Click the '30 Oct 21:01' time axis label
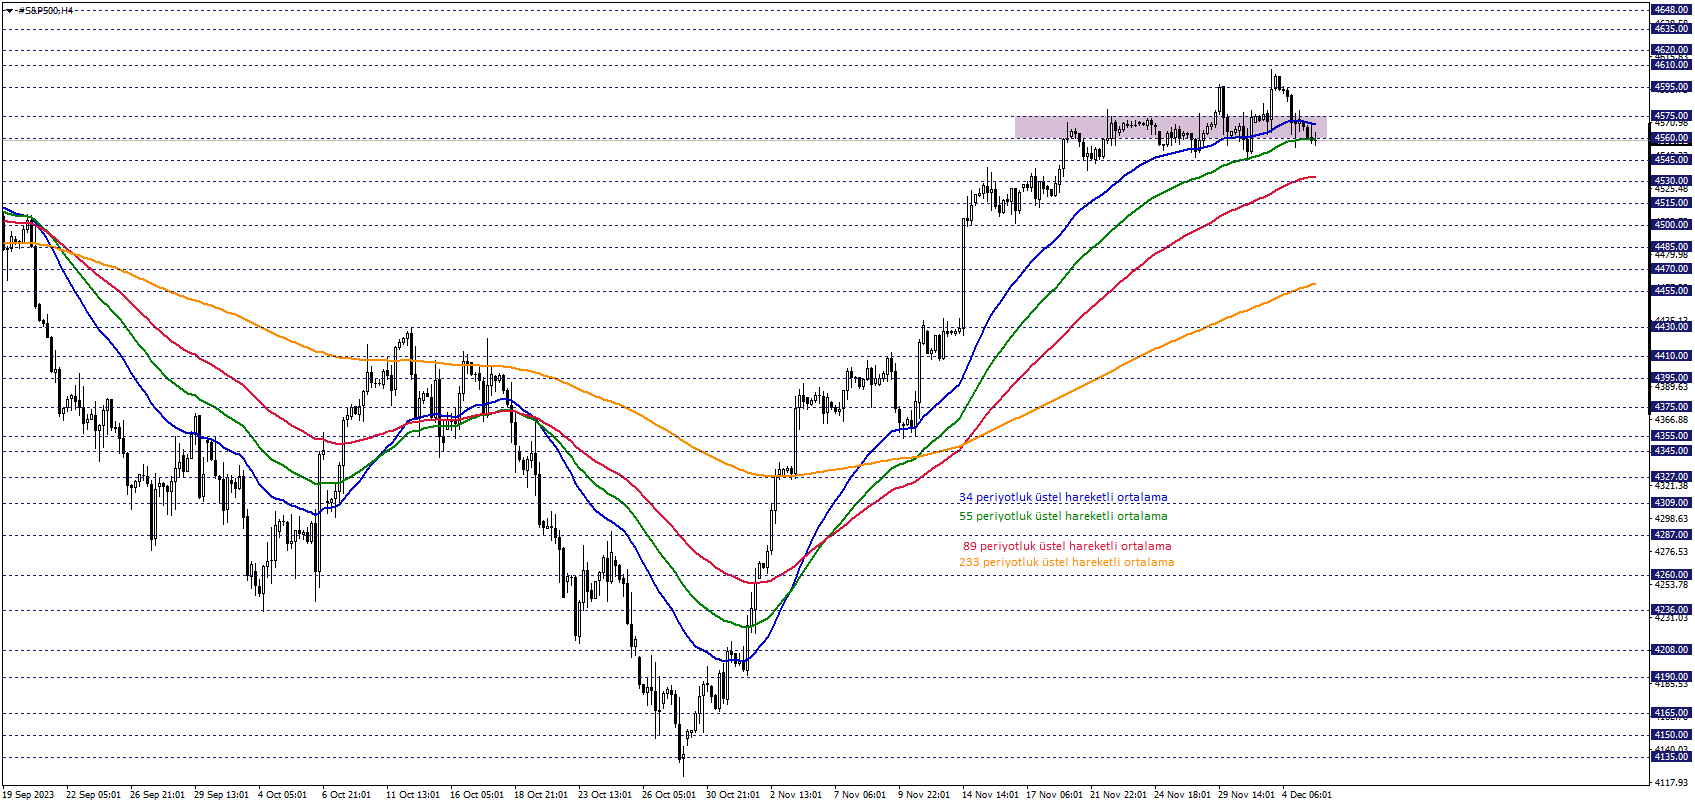This screenshot has width=1695, height=806. (x=733, y=795)
